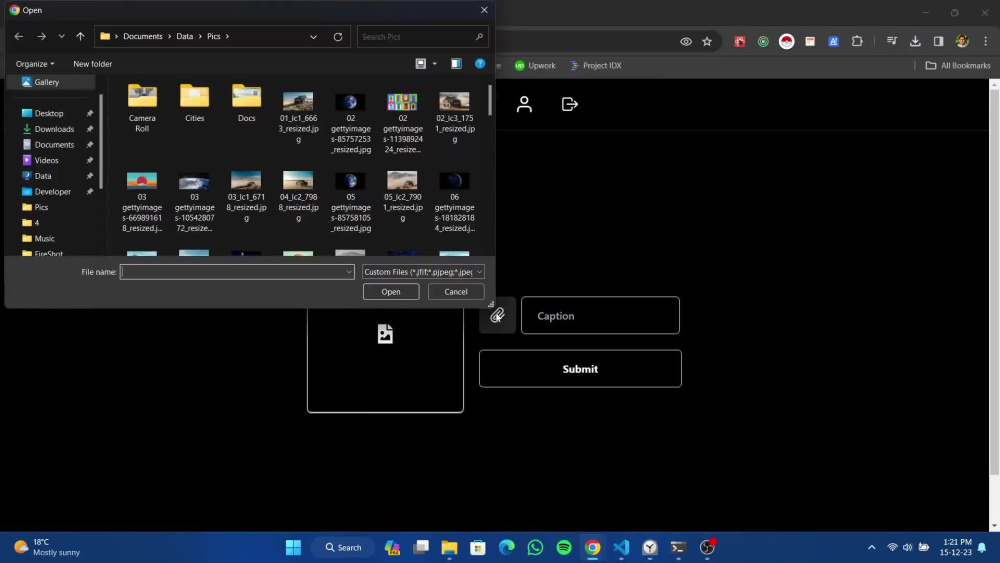The image size is (1000, 563).
Task: Click the Submit button
Action: (580, 369)
